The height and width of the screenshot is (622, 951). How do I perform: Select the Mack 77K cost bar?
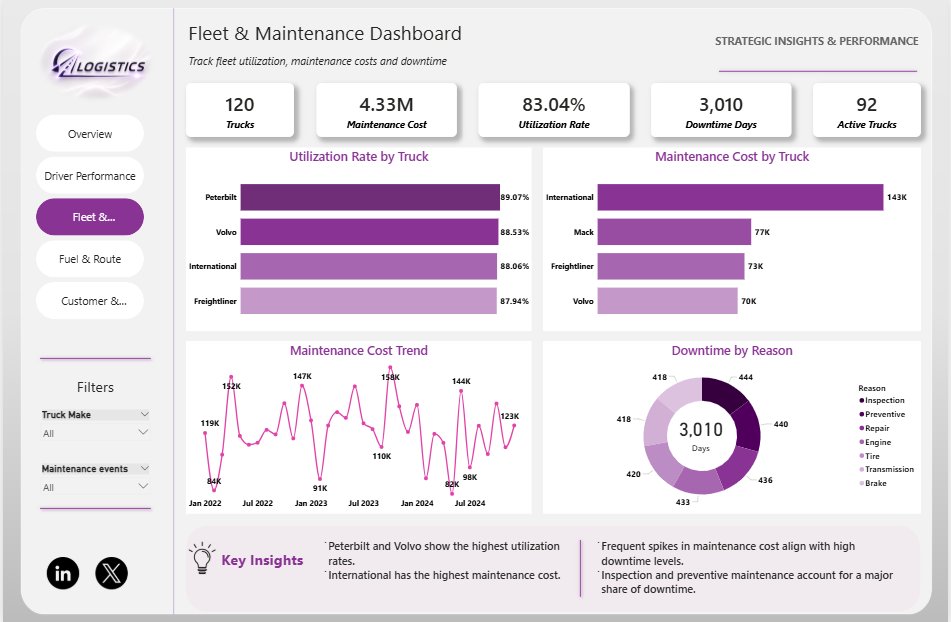click(x=674, y=232)
